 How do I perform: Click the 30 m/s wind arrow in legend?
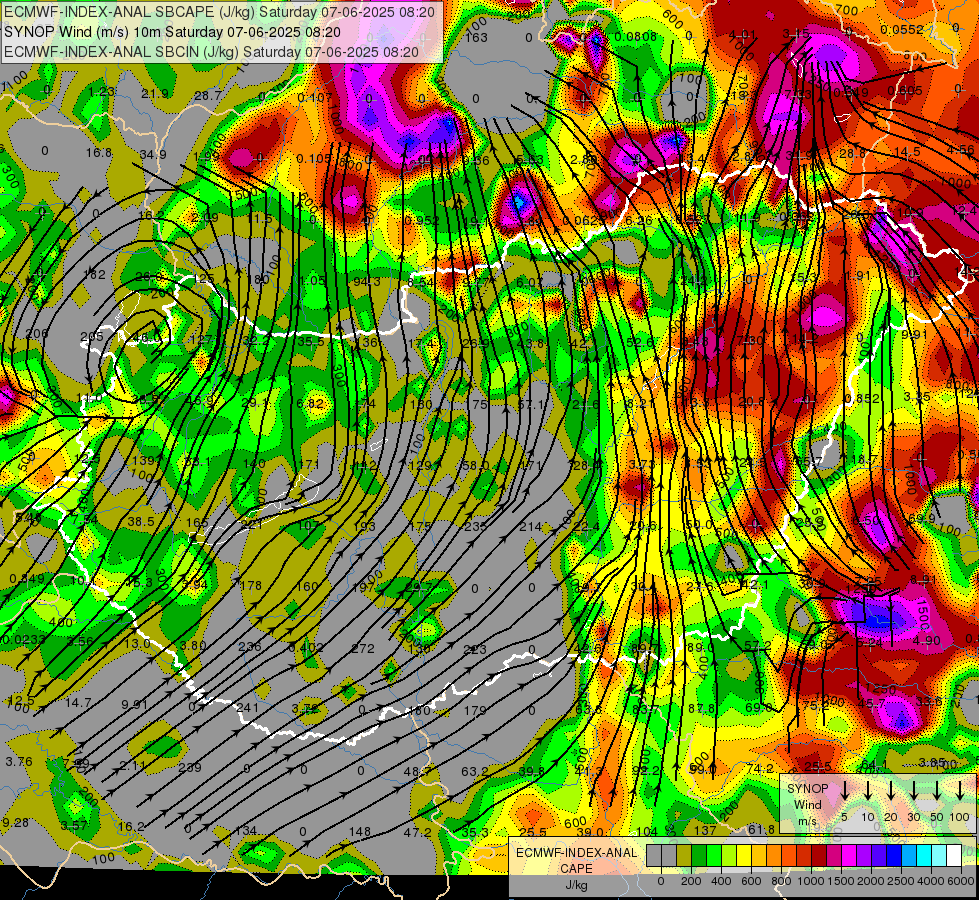[913, 790]
